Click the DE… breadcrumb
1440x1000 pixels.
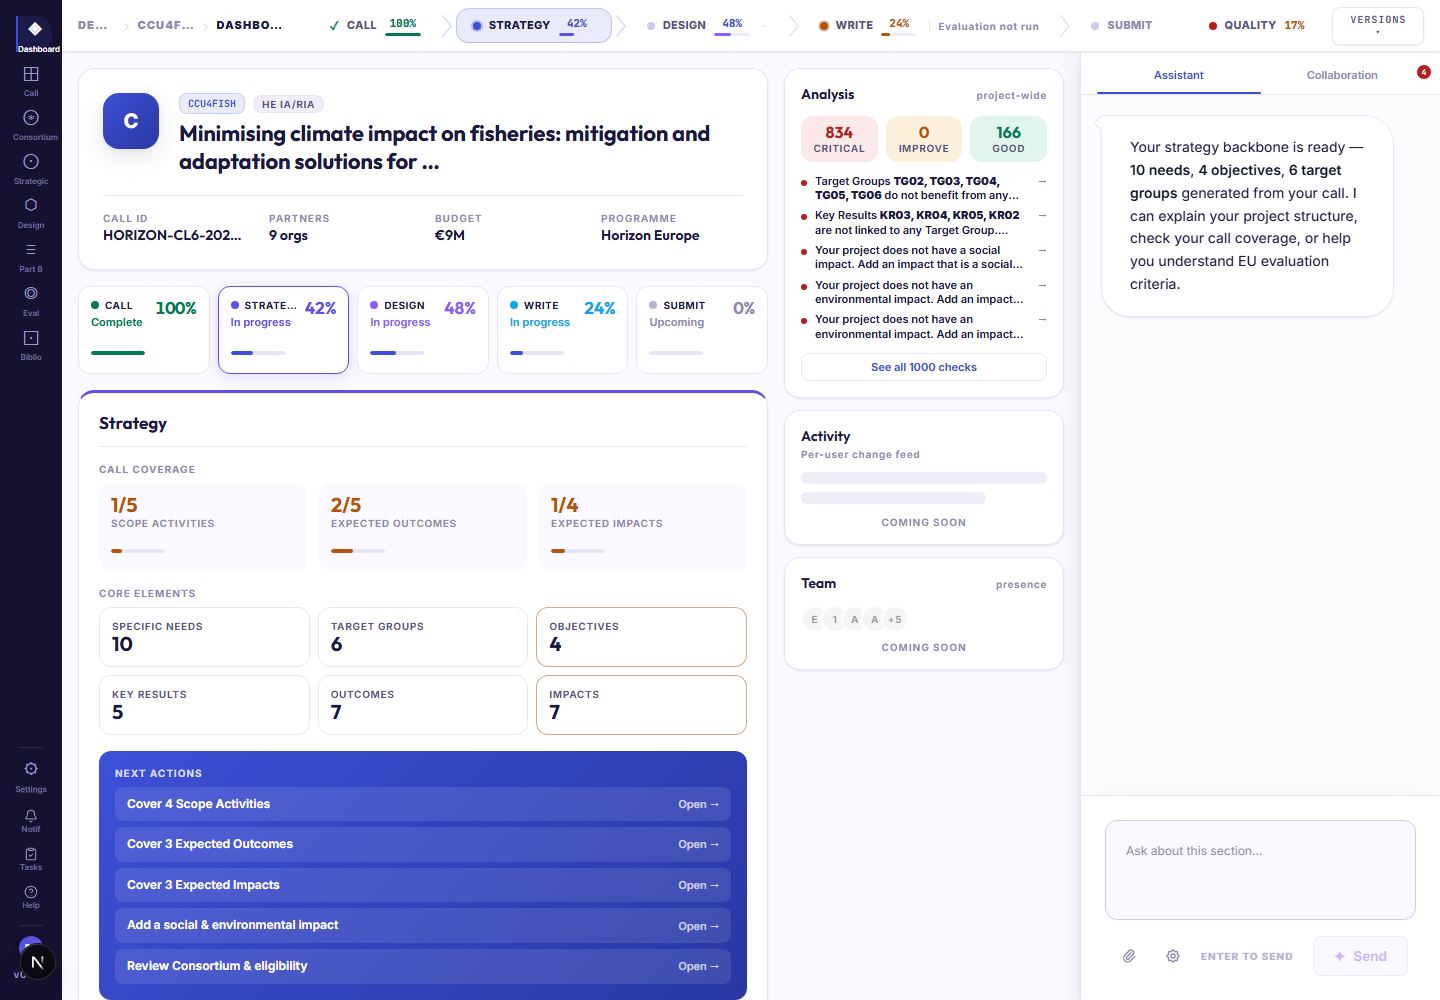[x=93, y=25]
